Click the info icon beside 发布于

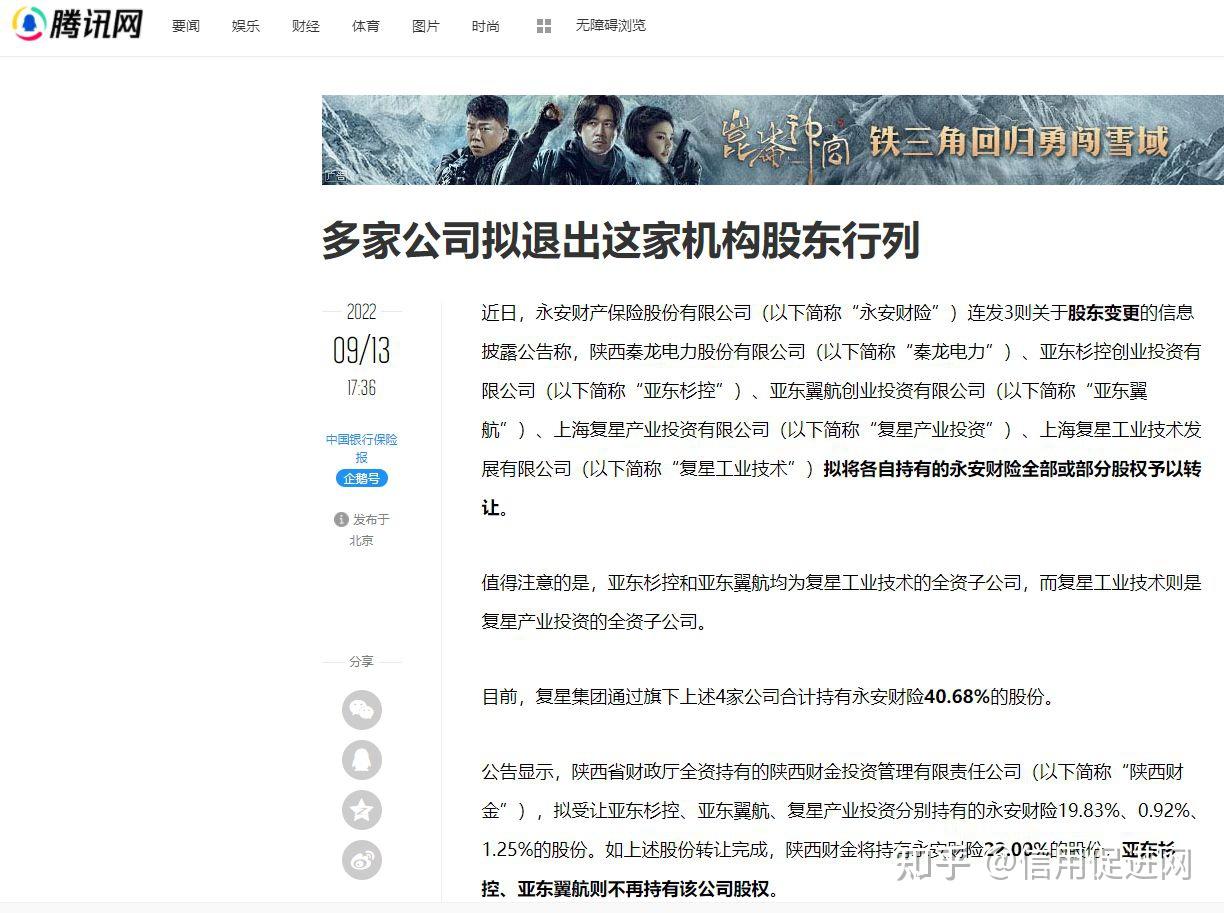(341, 519)
